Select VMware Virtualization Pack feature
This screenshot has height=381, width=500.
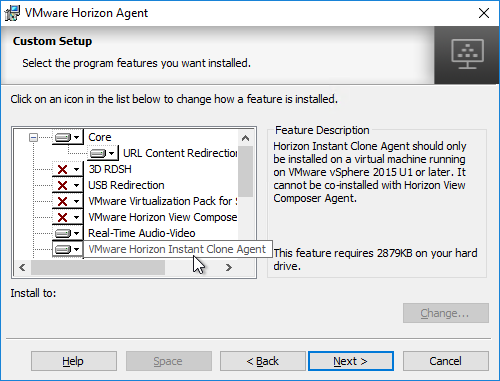(x=163, y=201)
